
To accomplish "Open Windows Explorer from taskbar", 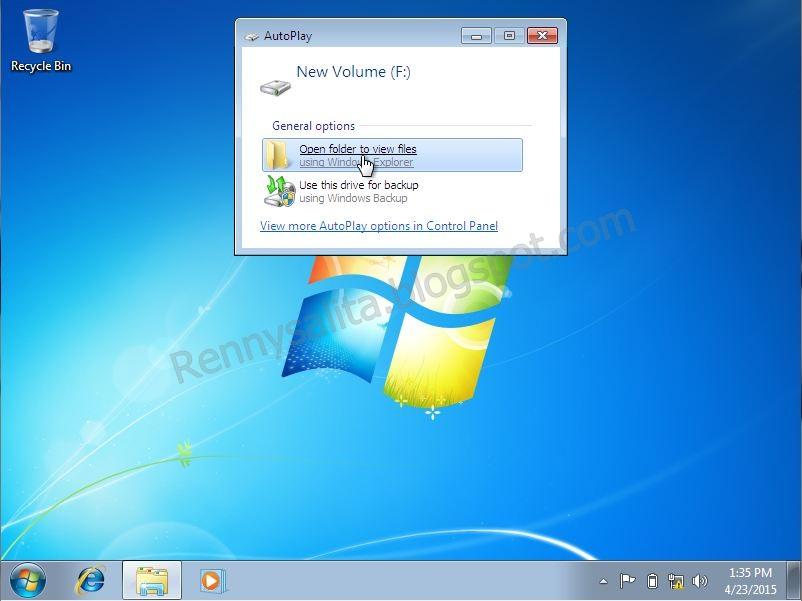I will 152,581.
